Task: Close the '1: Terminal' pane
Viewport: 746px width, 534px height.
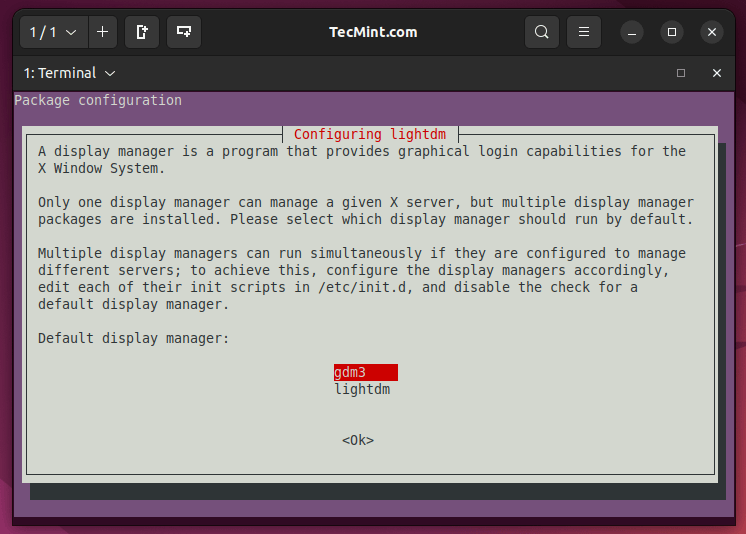Action: click(x=717, y=73)
